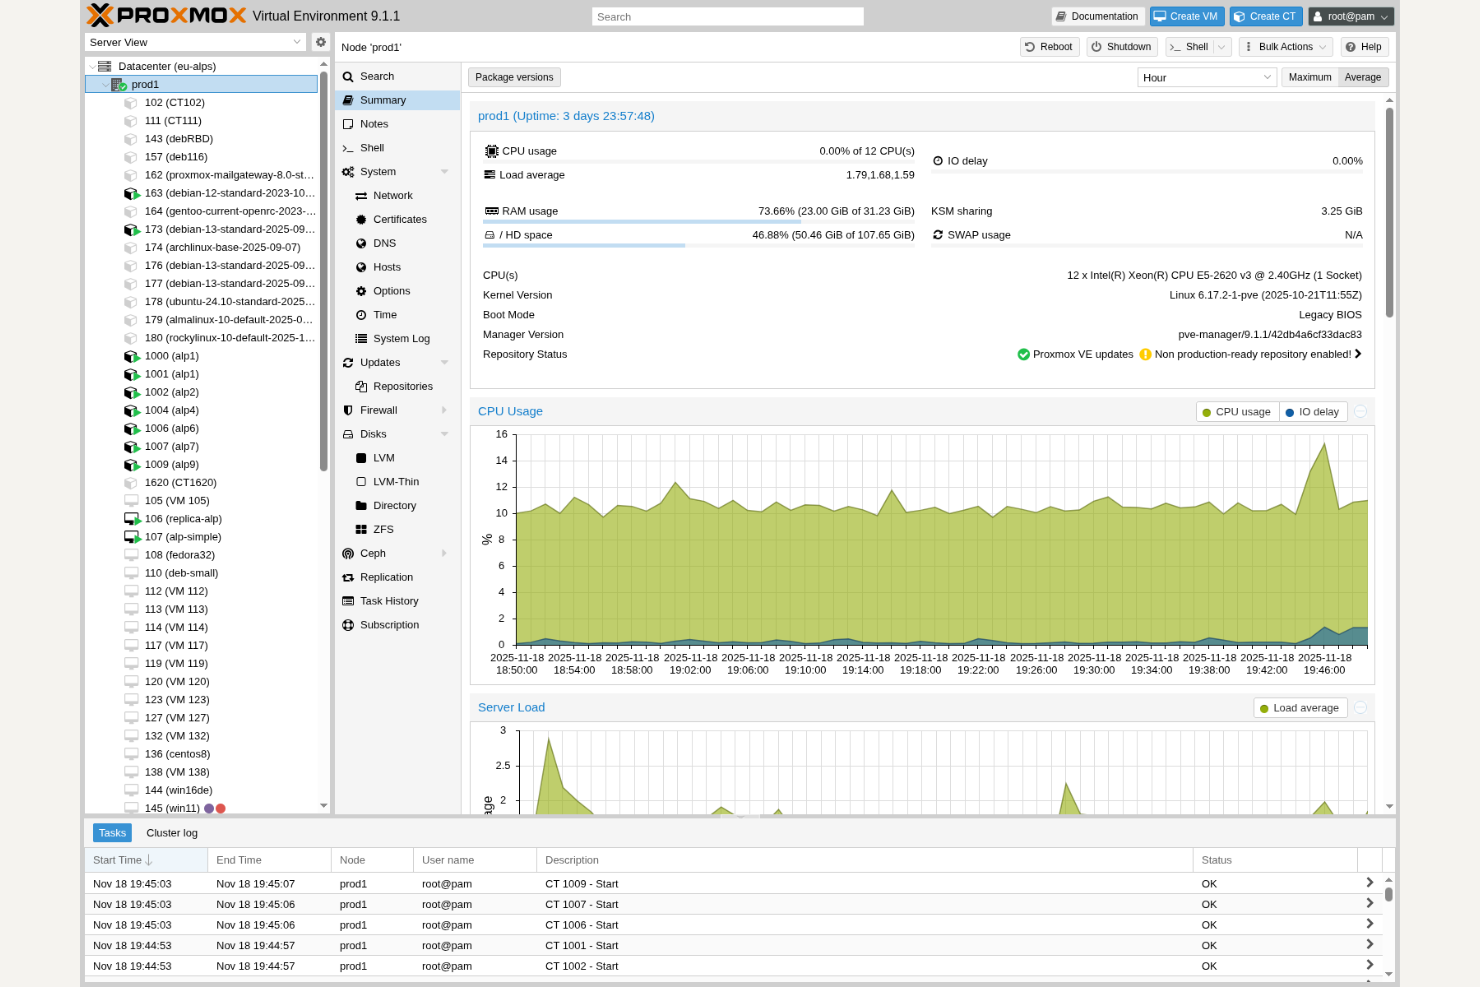Collapse the Updates menu section arrow
This screenshot has width=1480, height=987.
(x=444, y=363)
